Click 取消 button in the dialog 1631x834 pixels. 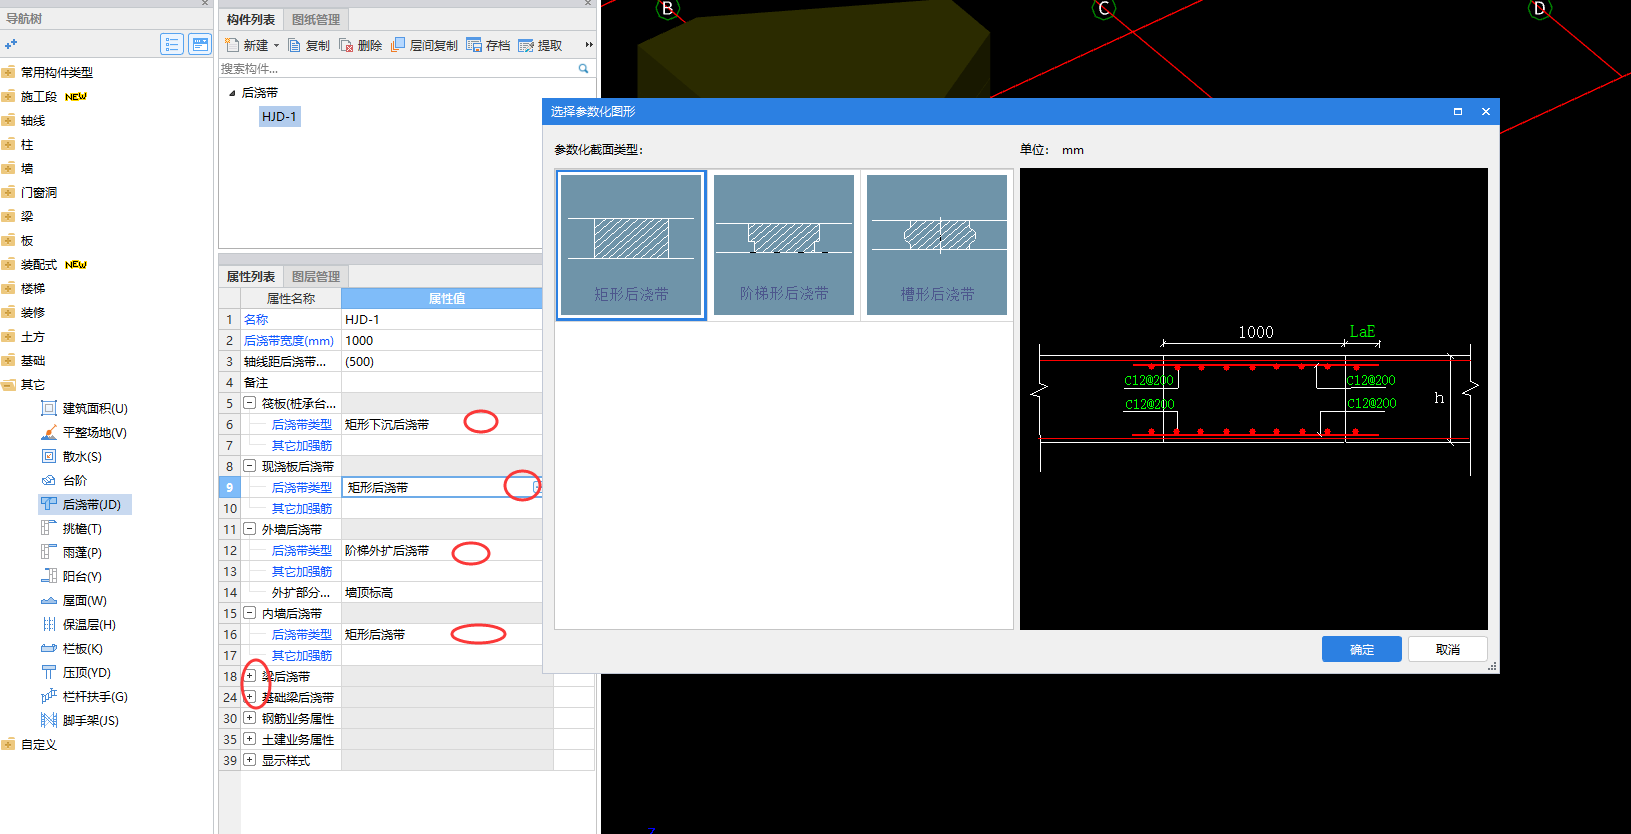pos(1448,649)
